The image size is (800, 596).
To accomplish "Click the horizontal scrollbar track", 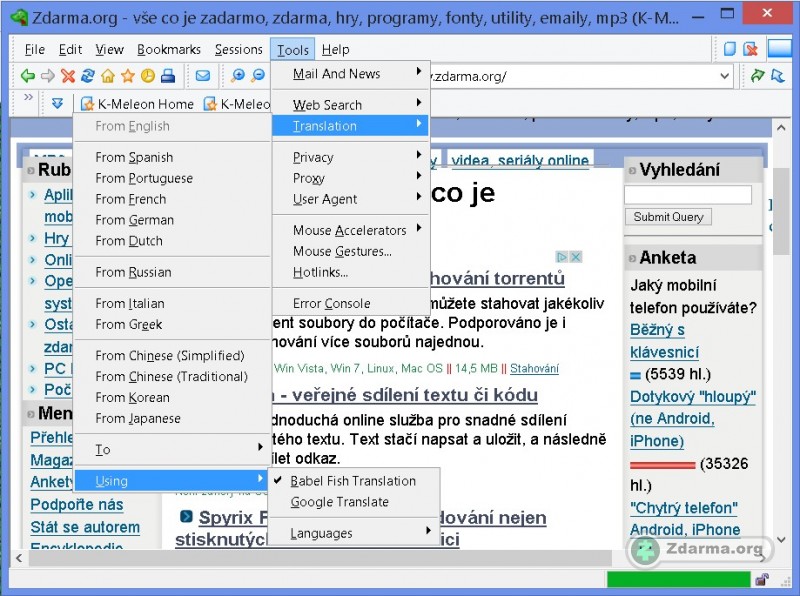I will [x=320, y=558].
